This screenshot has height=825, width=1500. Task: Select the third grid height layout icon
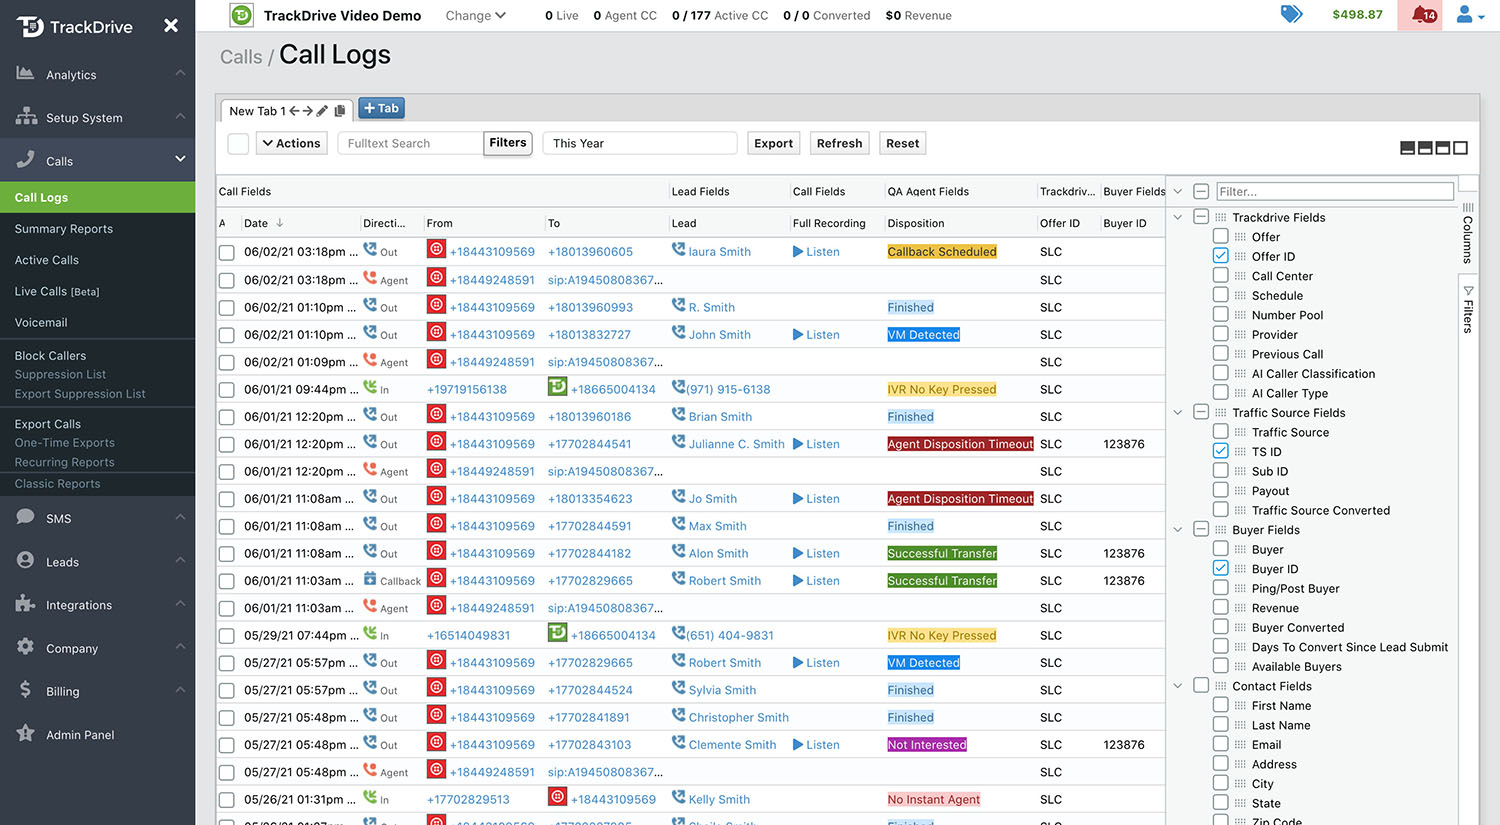click(x=1443, y=148)
